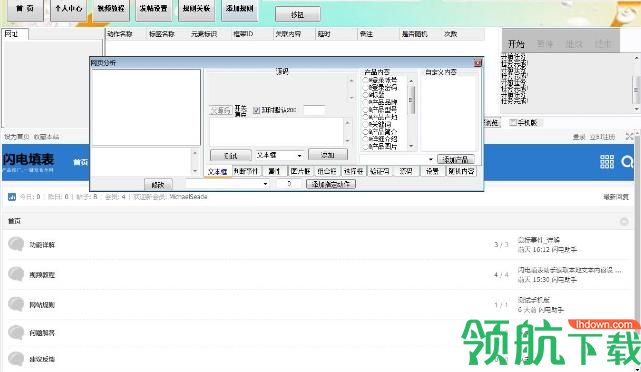Click the chat bubble icon beside 视频教程 forum
The image size is (641, 372).
coord(16,274)
